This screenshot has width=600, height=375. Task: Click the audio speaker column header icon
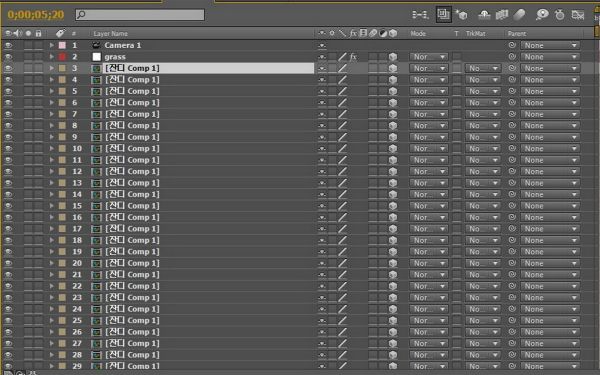point(18,34)
